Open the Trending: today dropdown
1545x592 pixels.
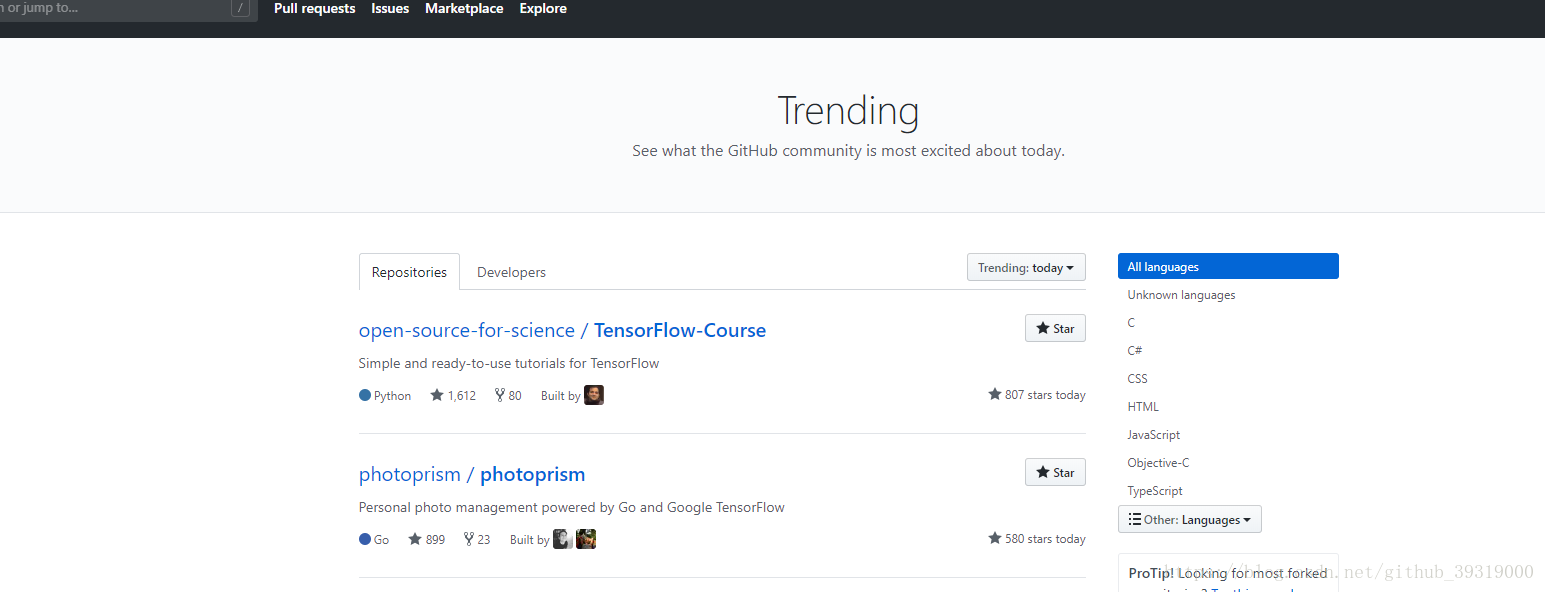[1026, 267]
